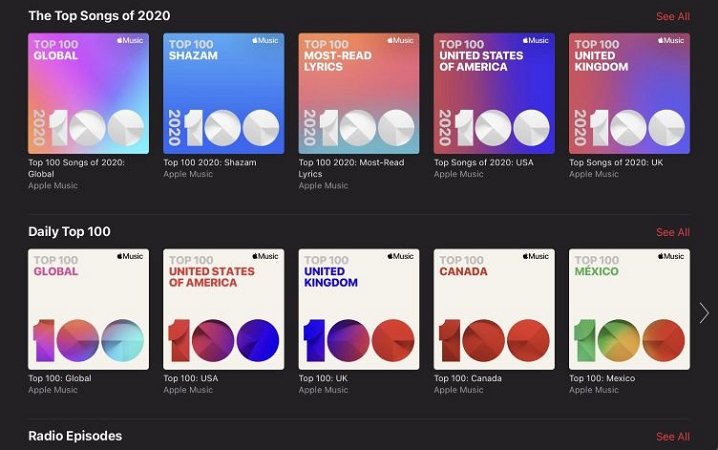Open Daily Top 100 Canada cover

pos(494,309)
